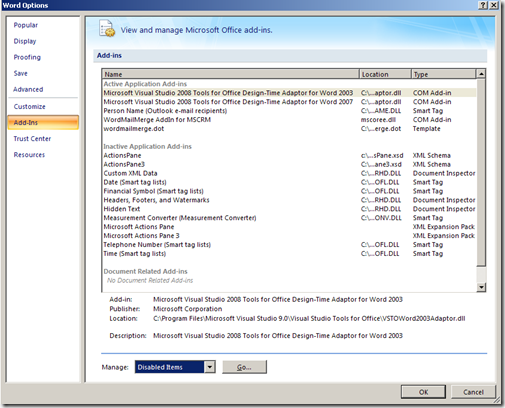The width and height of the screenshot is (505, 408).
Task: Select the Design-Time Adaptor for Word 2003 row
Action: (x=289, y=93)
